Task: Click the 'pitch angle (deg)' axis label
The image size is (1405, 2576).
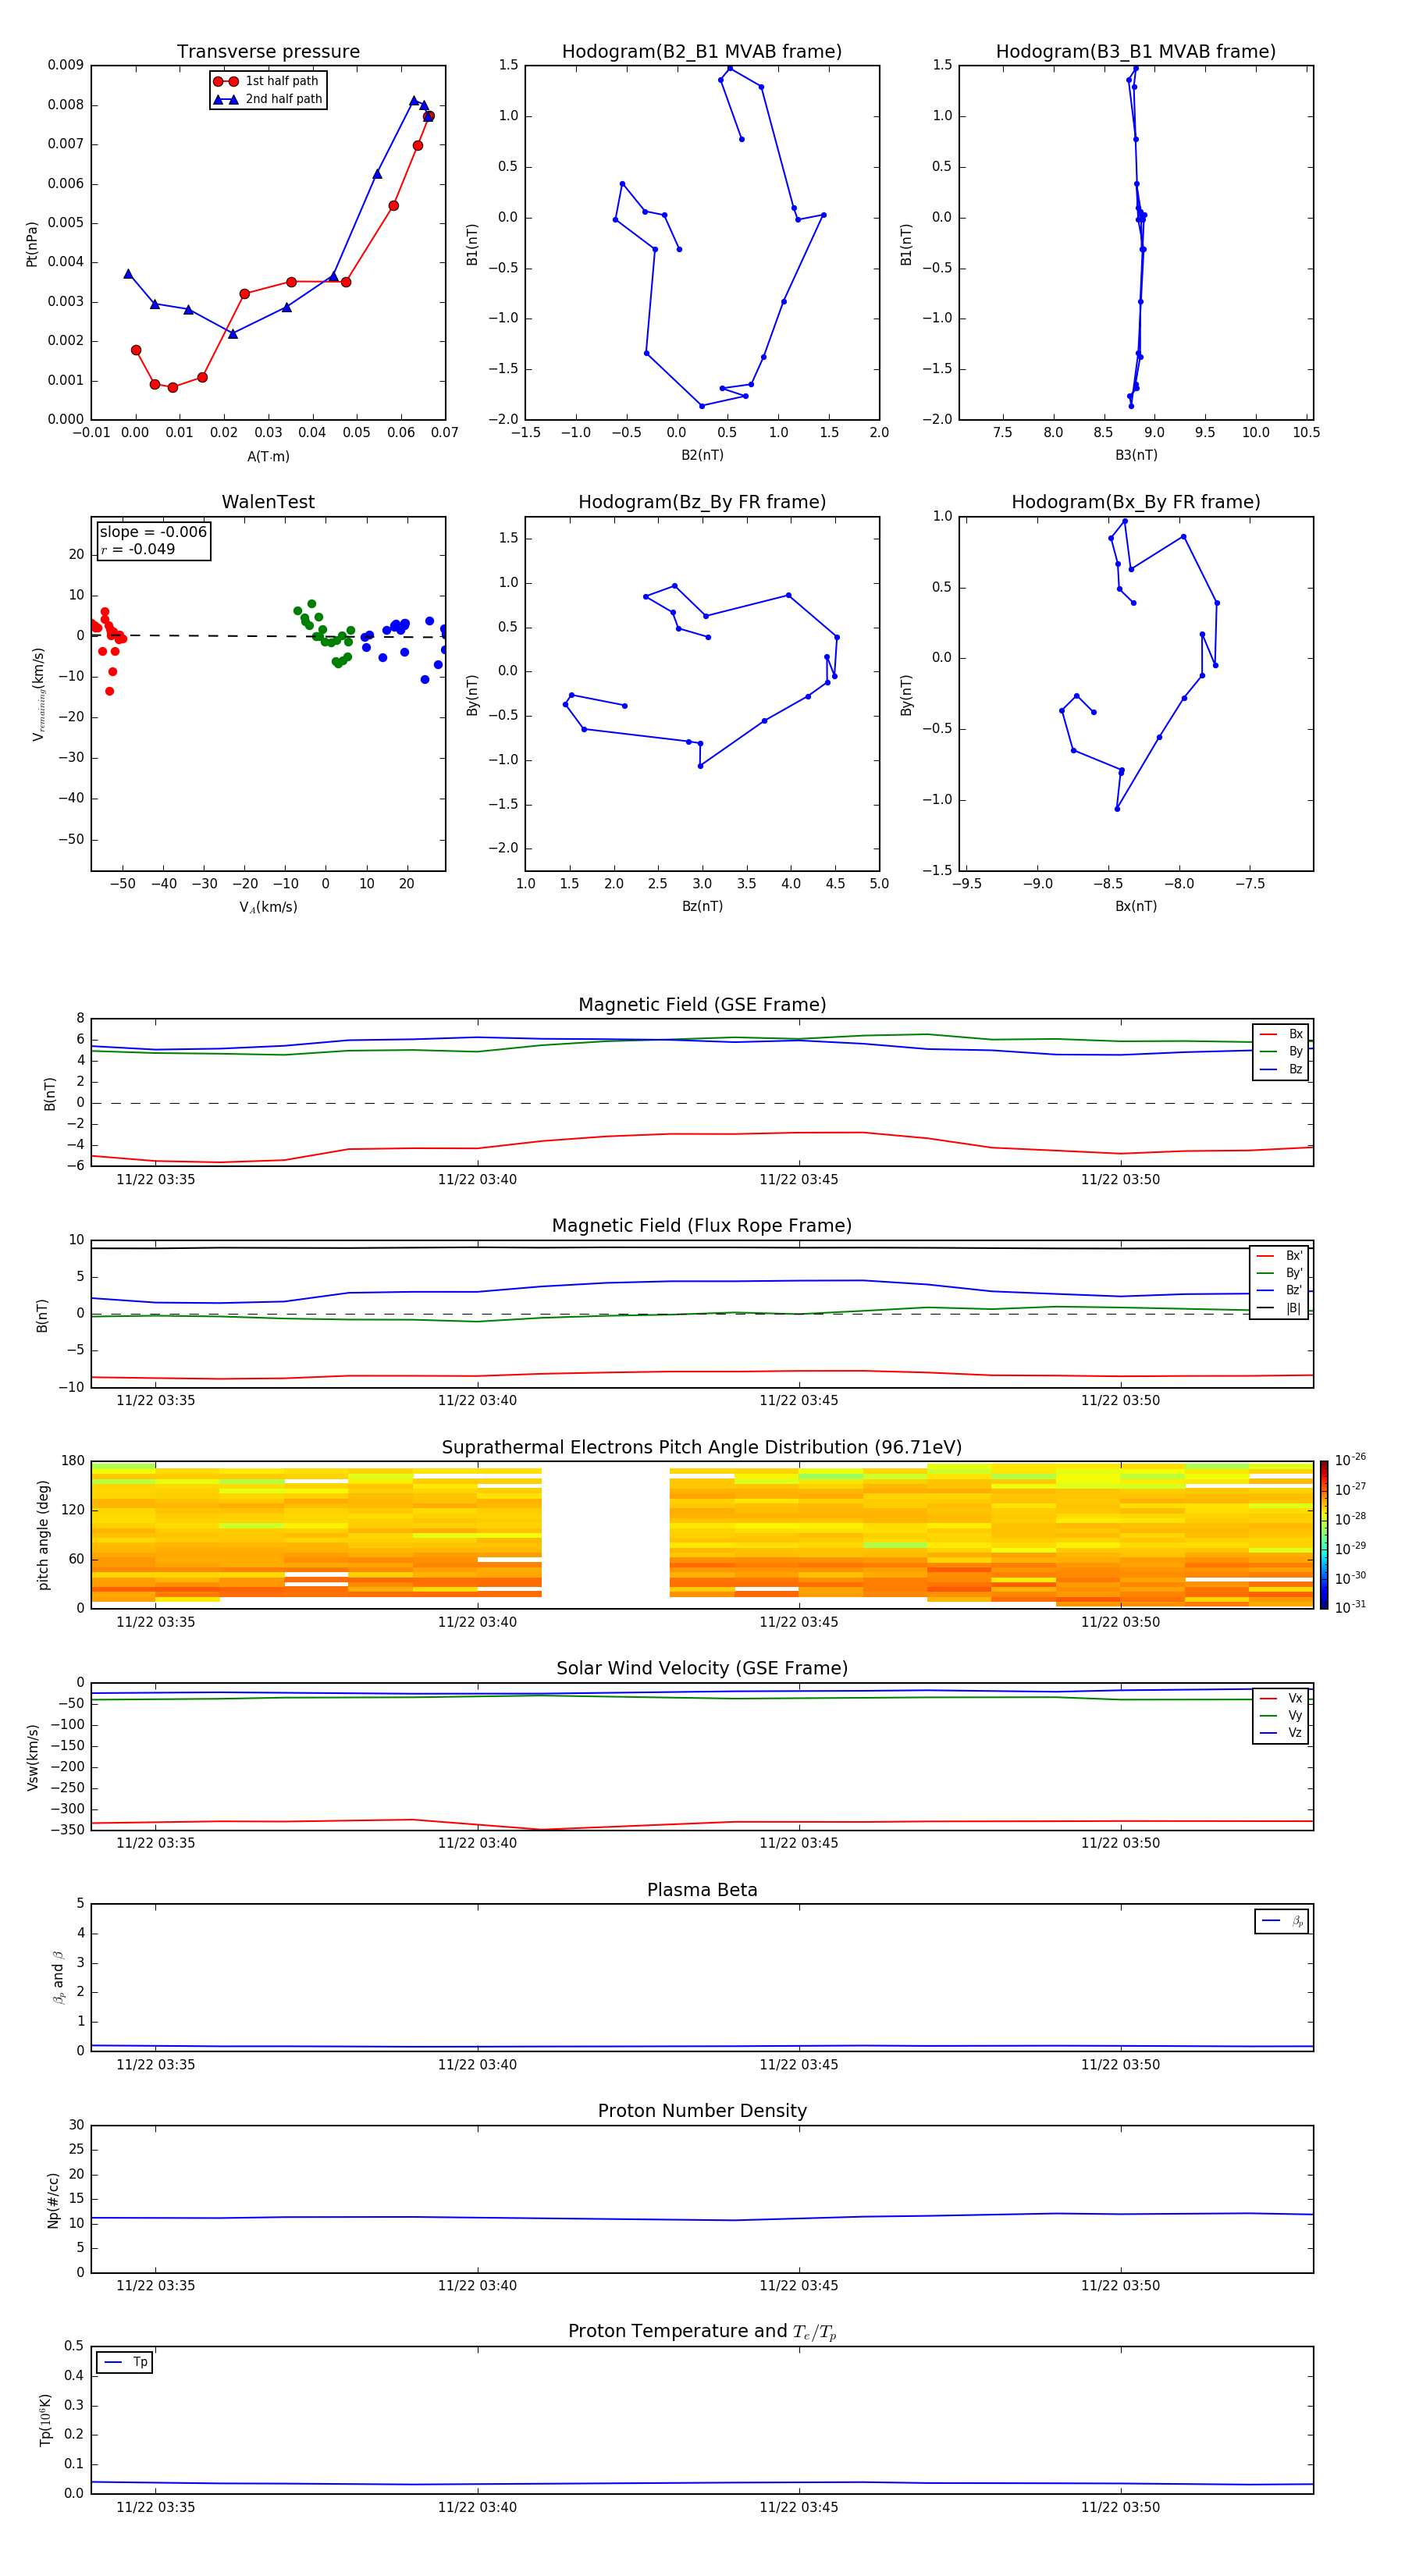Action: (x=44, y=1535)
